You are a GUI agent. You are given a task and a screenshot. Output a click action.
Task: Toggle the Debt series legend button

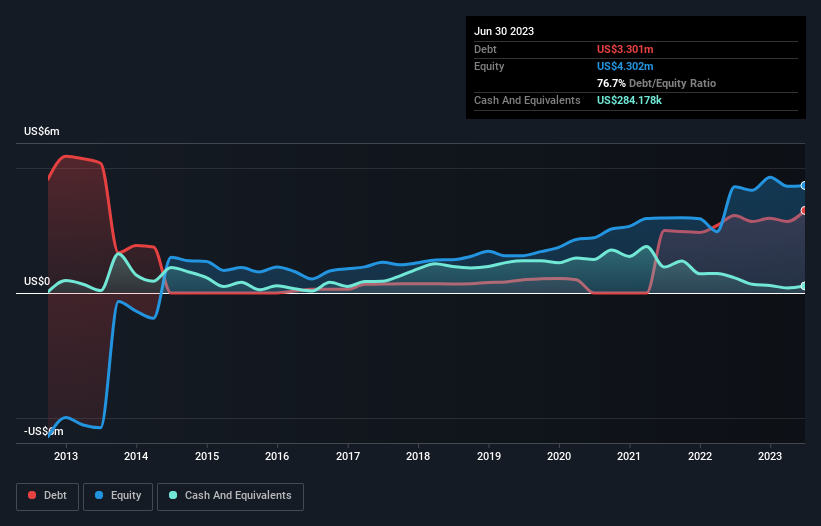tap(48, 496)
